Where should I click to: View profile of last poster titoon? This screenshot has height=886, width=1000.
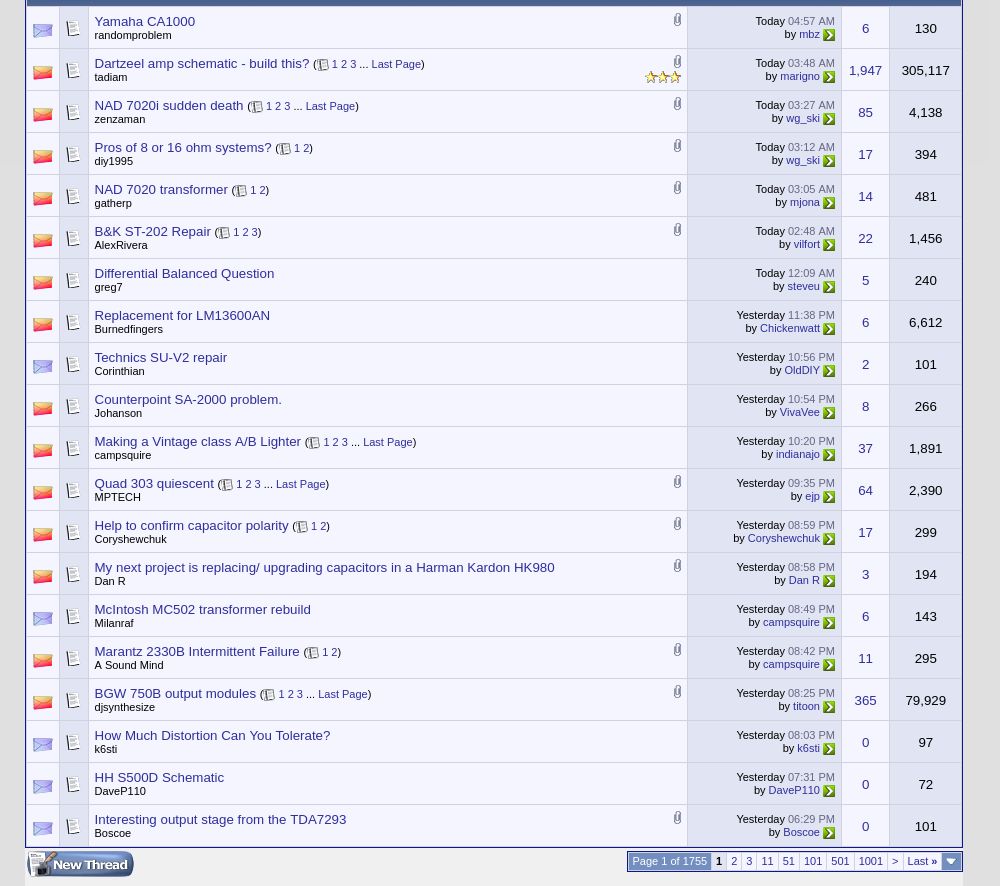point(806,706)
